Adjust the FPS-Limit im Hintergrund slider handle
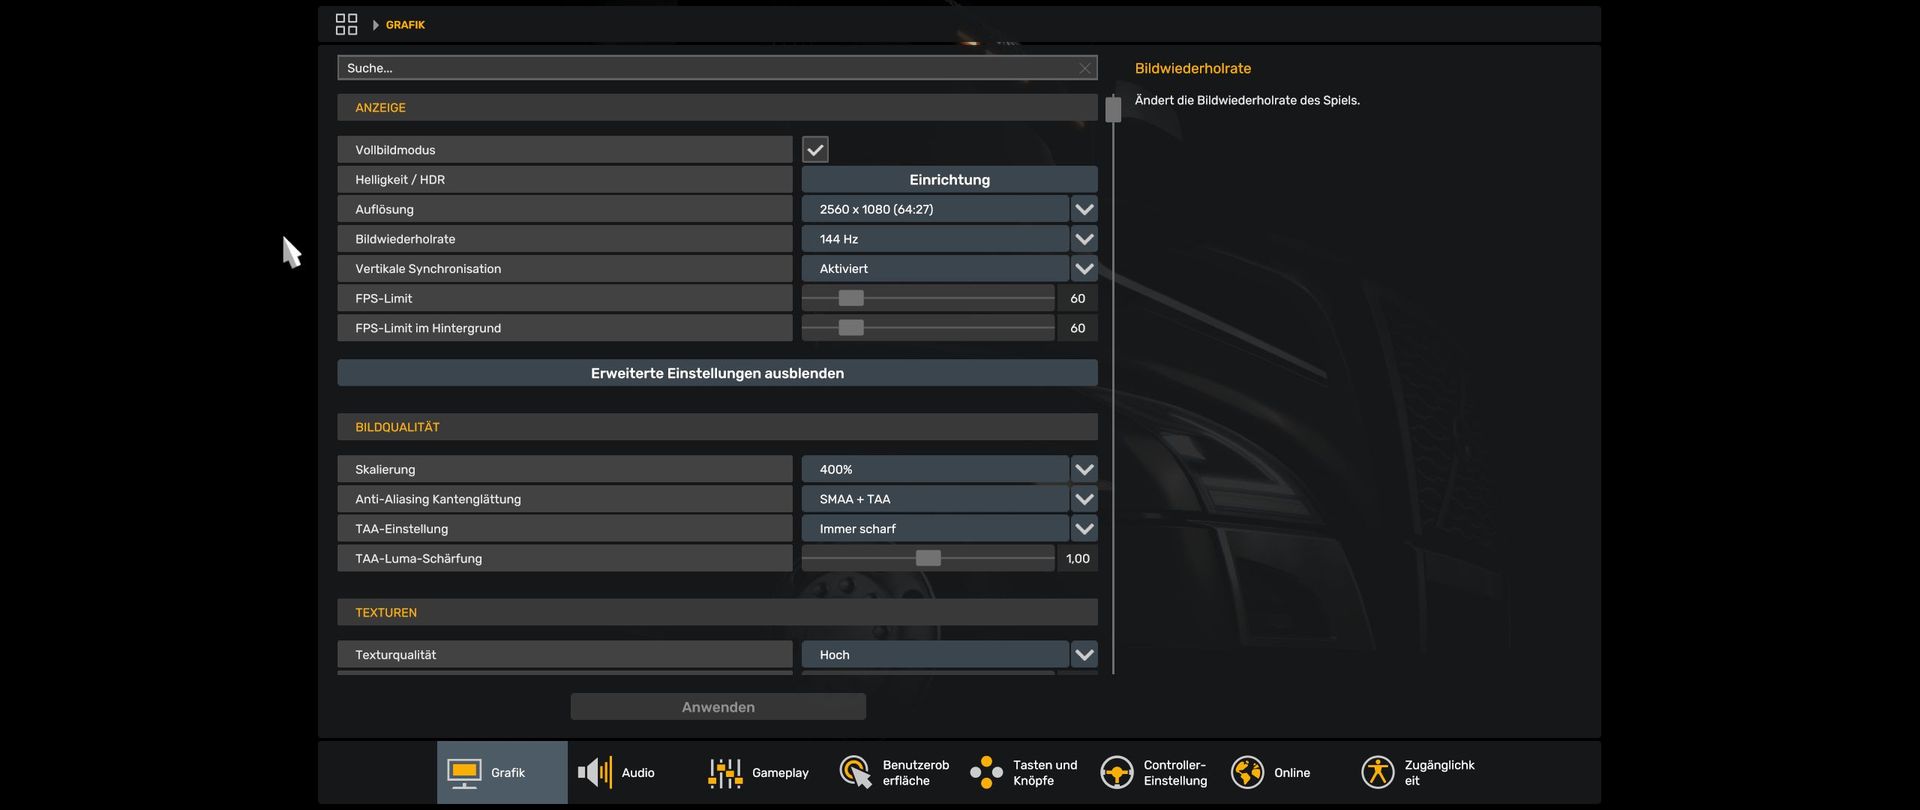 [x=851, y=328]
